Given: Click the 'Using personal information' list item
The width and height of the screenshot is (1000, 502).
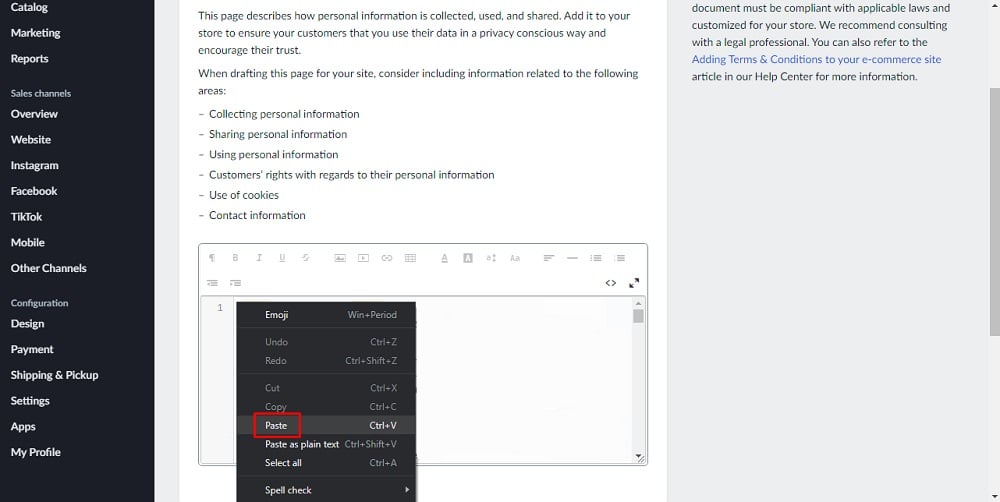Looking at the screenshot, I should click(274, 154).
